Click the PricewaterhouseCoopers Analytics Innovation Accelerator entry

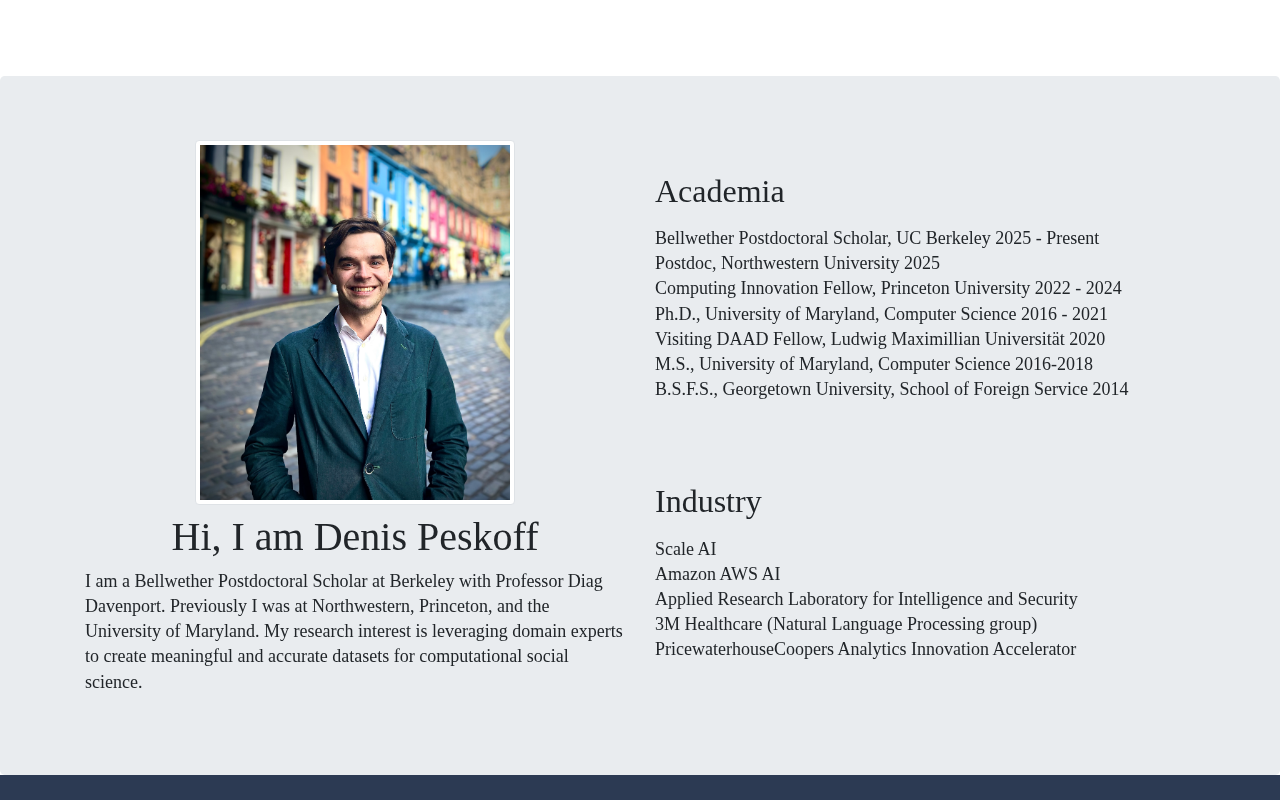tap(865, 649)
